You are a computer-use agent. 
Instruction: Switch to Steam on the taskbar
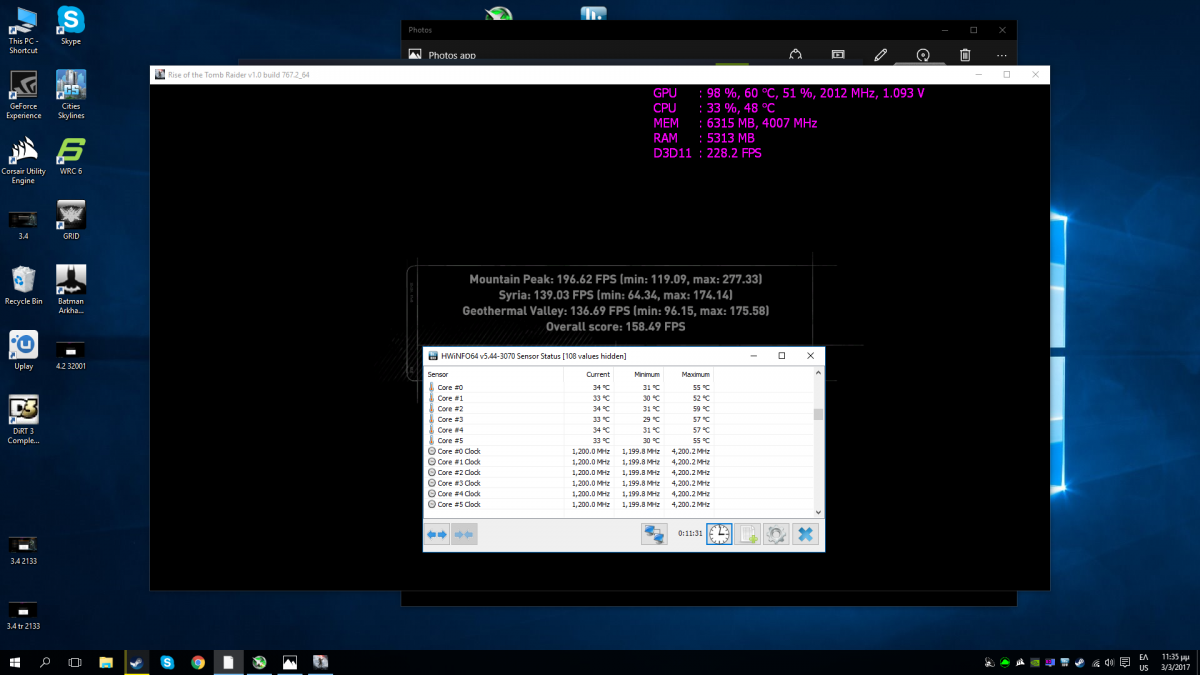point(136,662)
